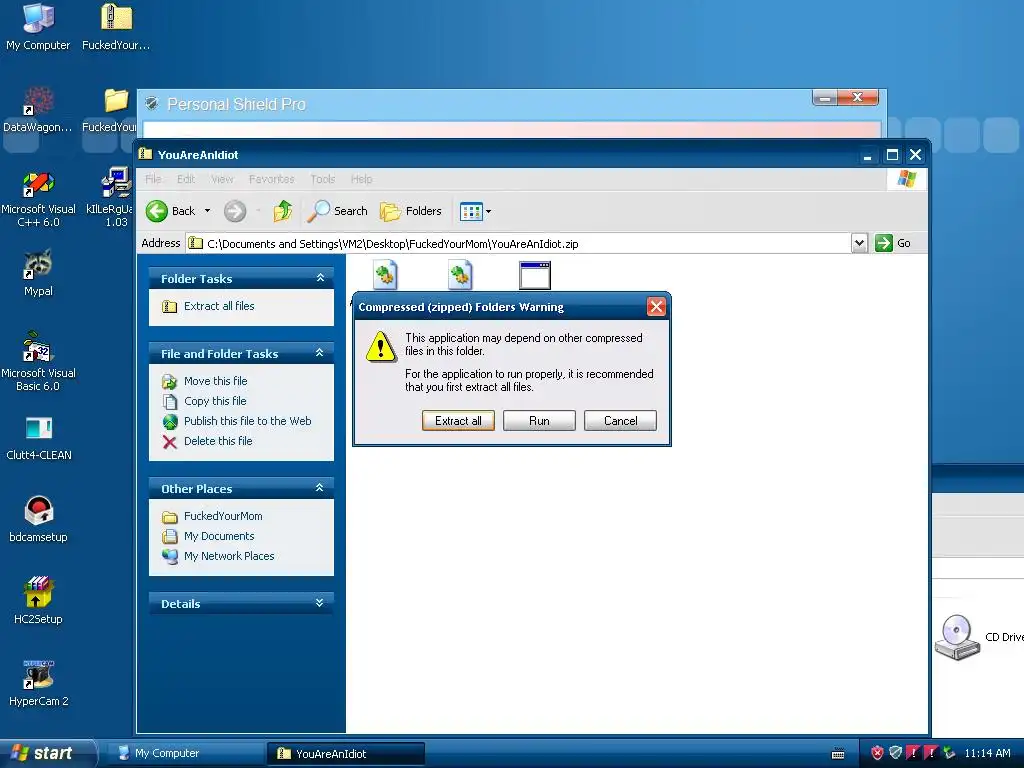Click the address bar path field
The height and width of the screenshot is (768, 1024).
pos(519,244)
